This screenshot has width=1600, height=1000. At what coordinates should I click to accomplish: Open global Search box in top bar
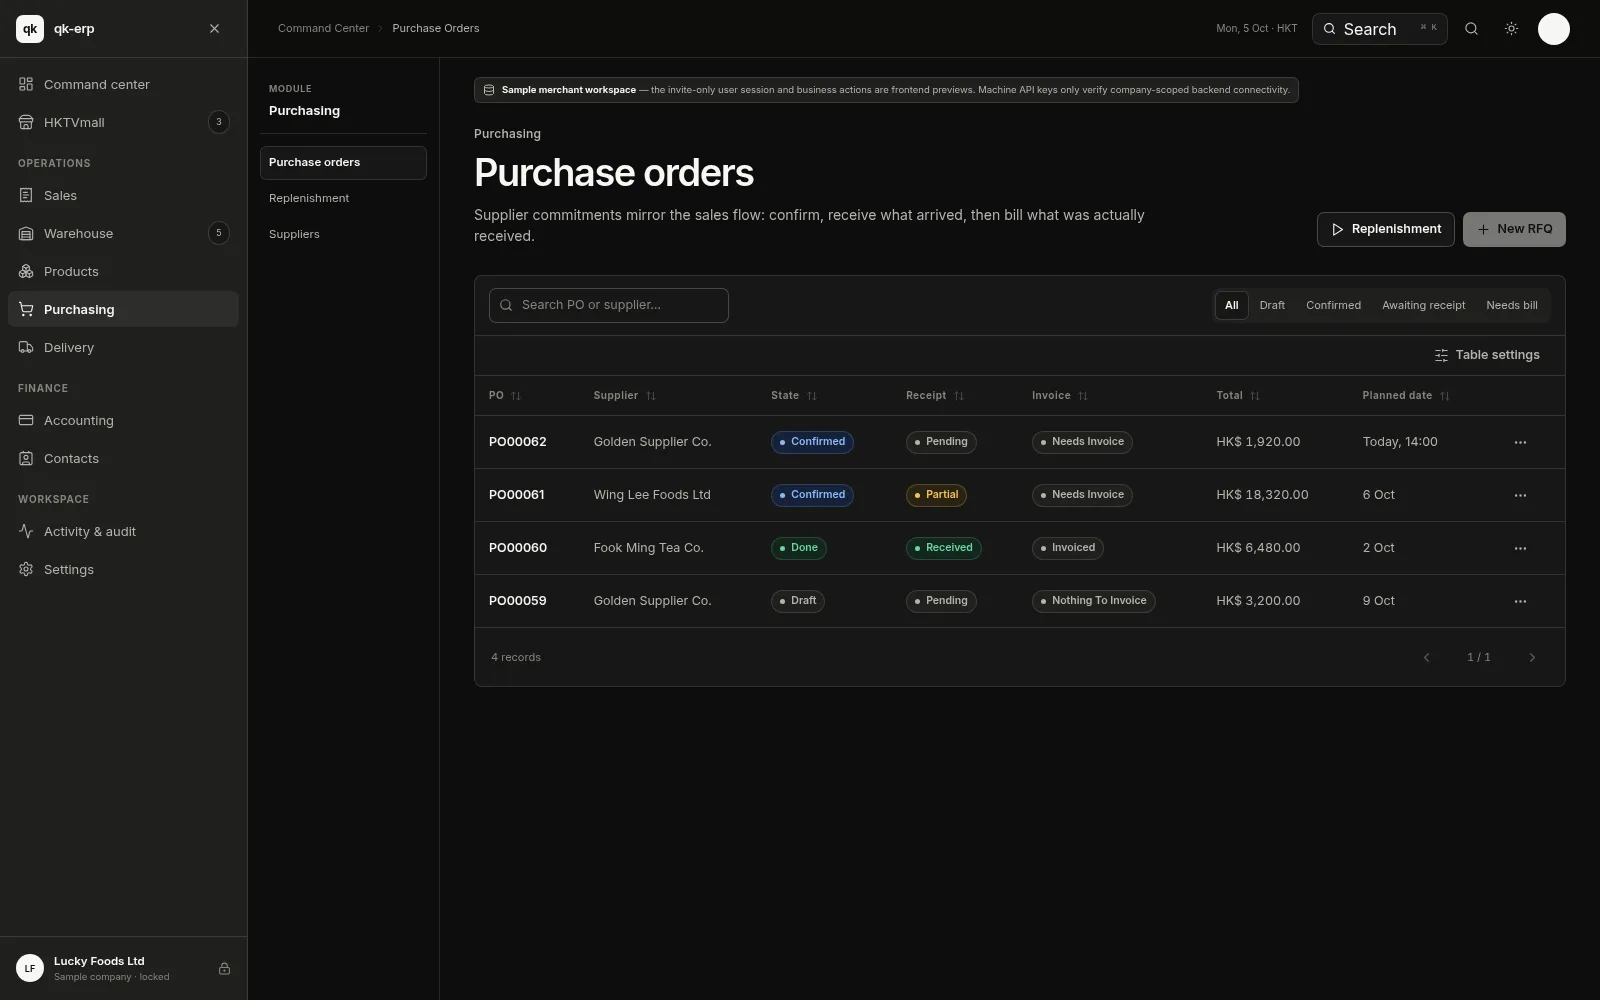pyautogui.click(x=1379, y=29)
